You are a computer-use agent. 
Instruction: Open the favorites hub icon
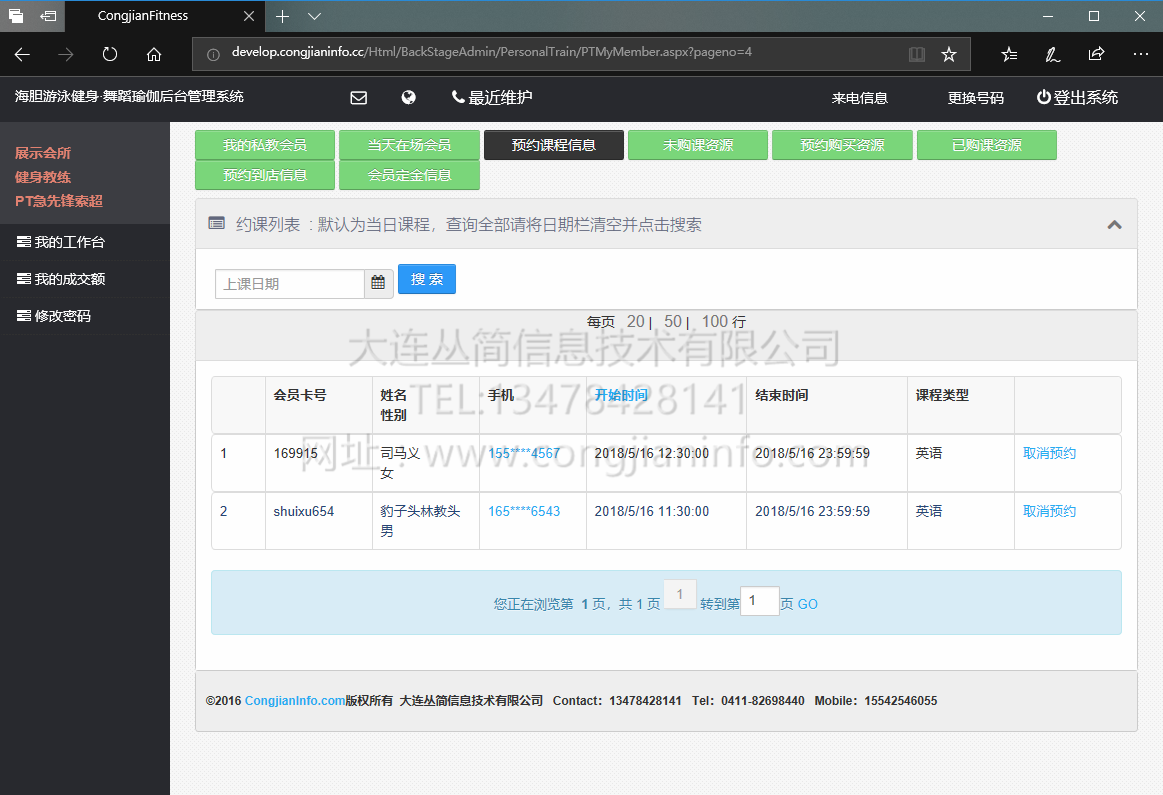1009,54
